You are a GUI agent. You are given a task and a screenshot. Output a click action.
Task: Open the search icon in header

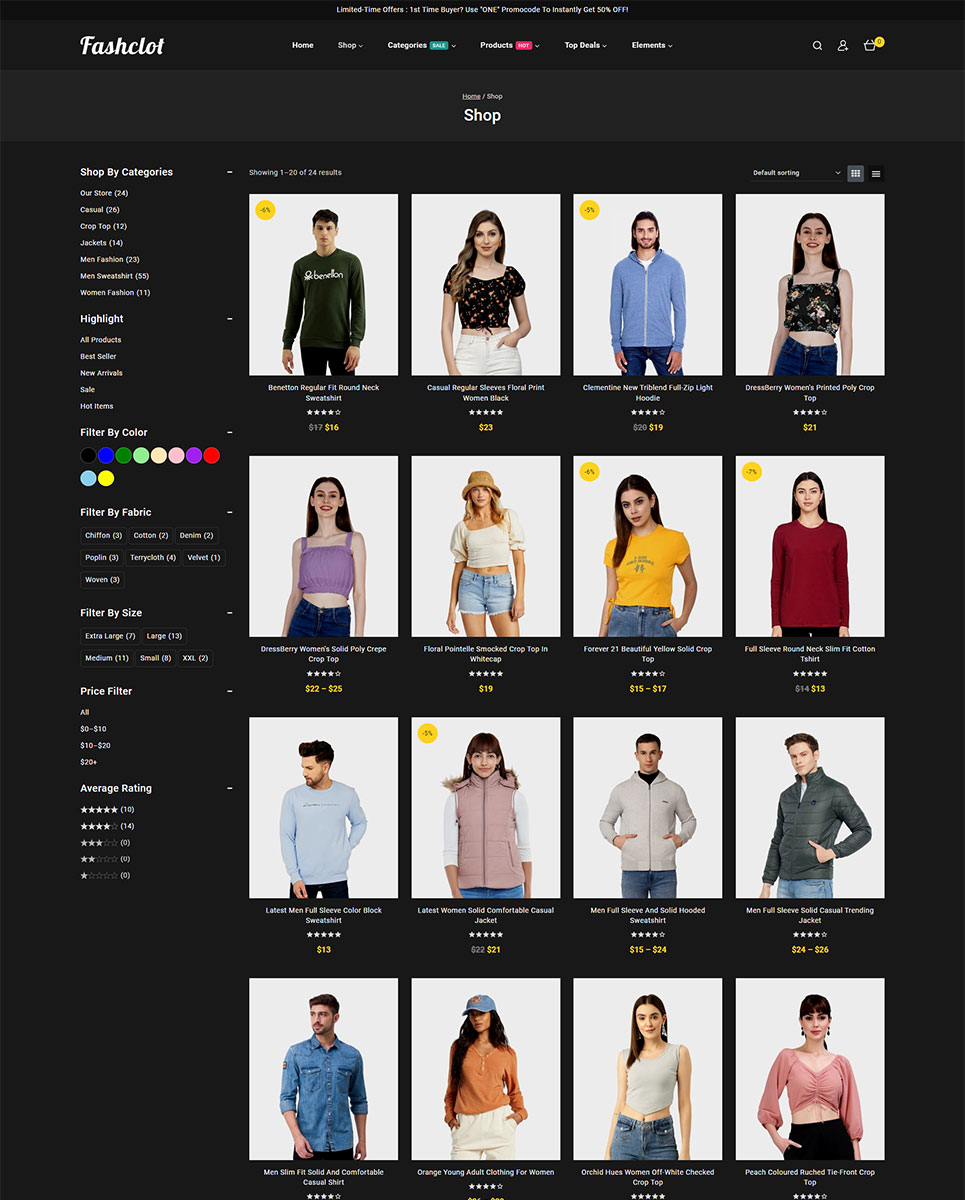pos(817,46)
